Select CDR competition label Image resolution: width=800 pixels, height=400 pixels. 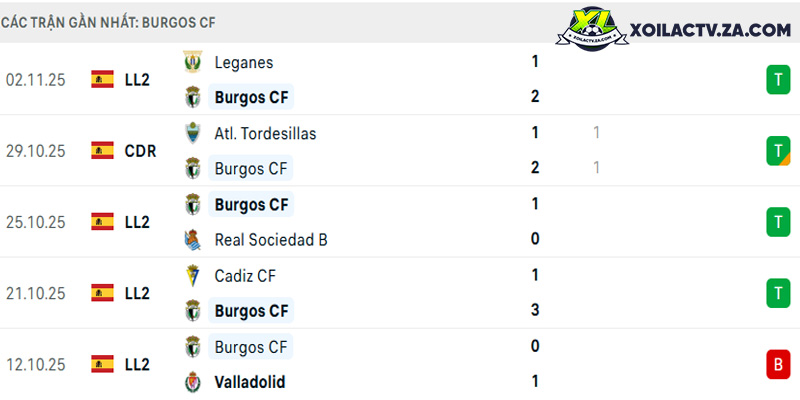click(140, 151)
